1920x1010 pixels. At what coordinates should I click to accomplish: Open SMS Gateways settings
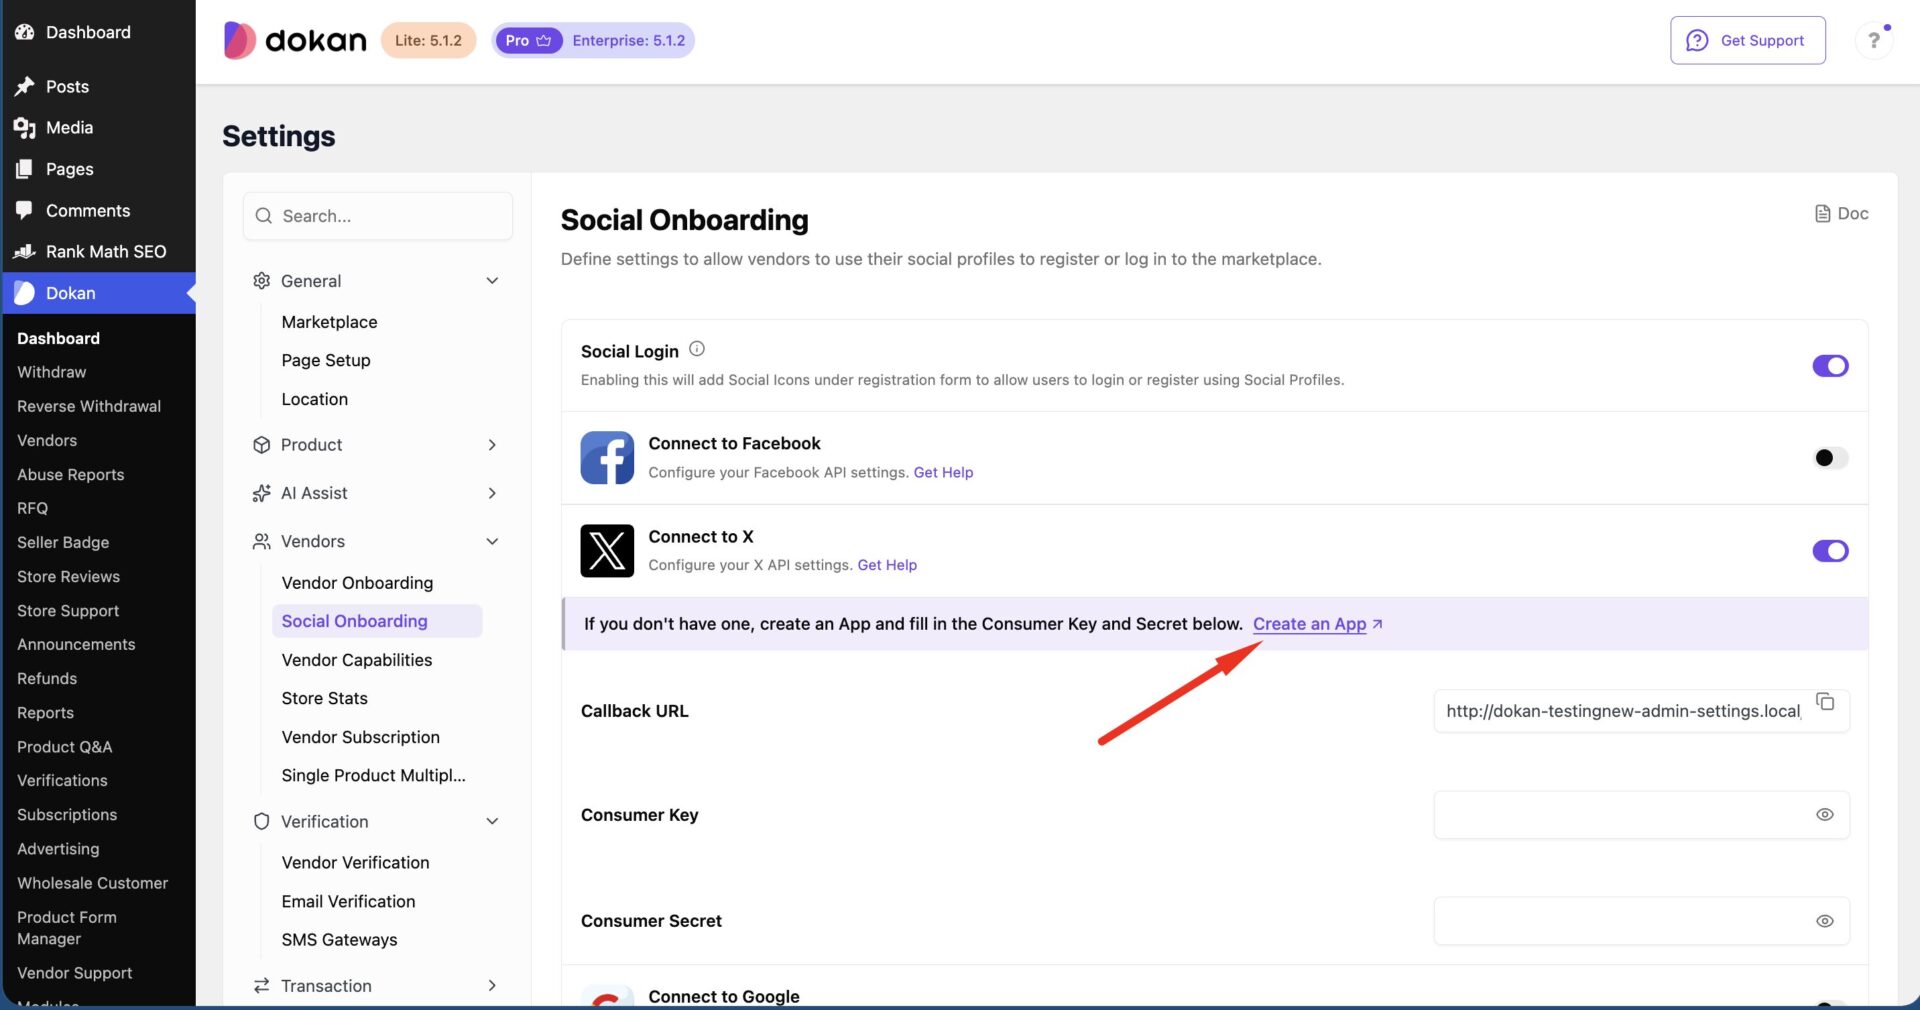340,940
